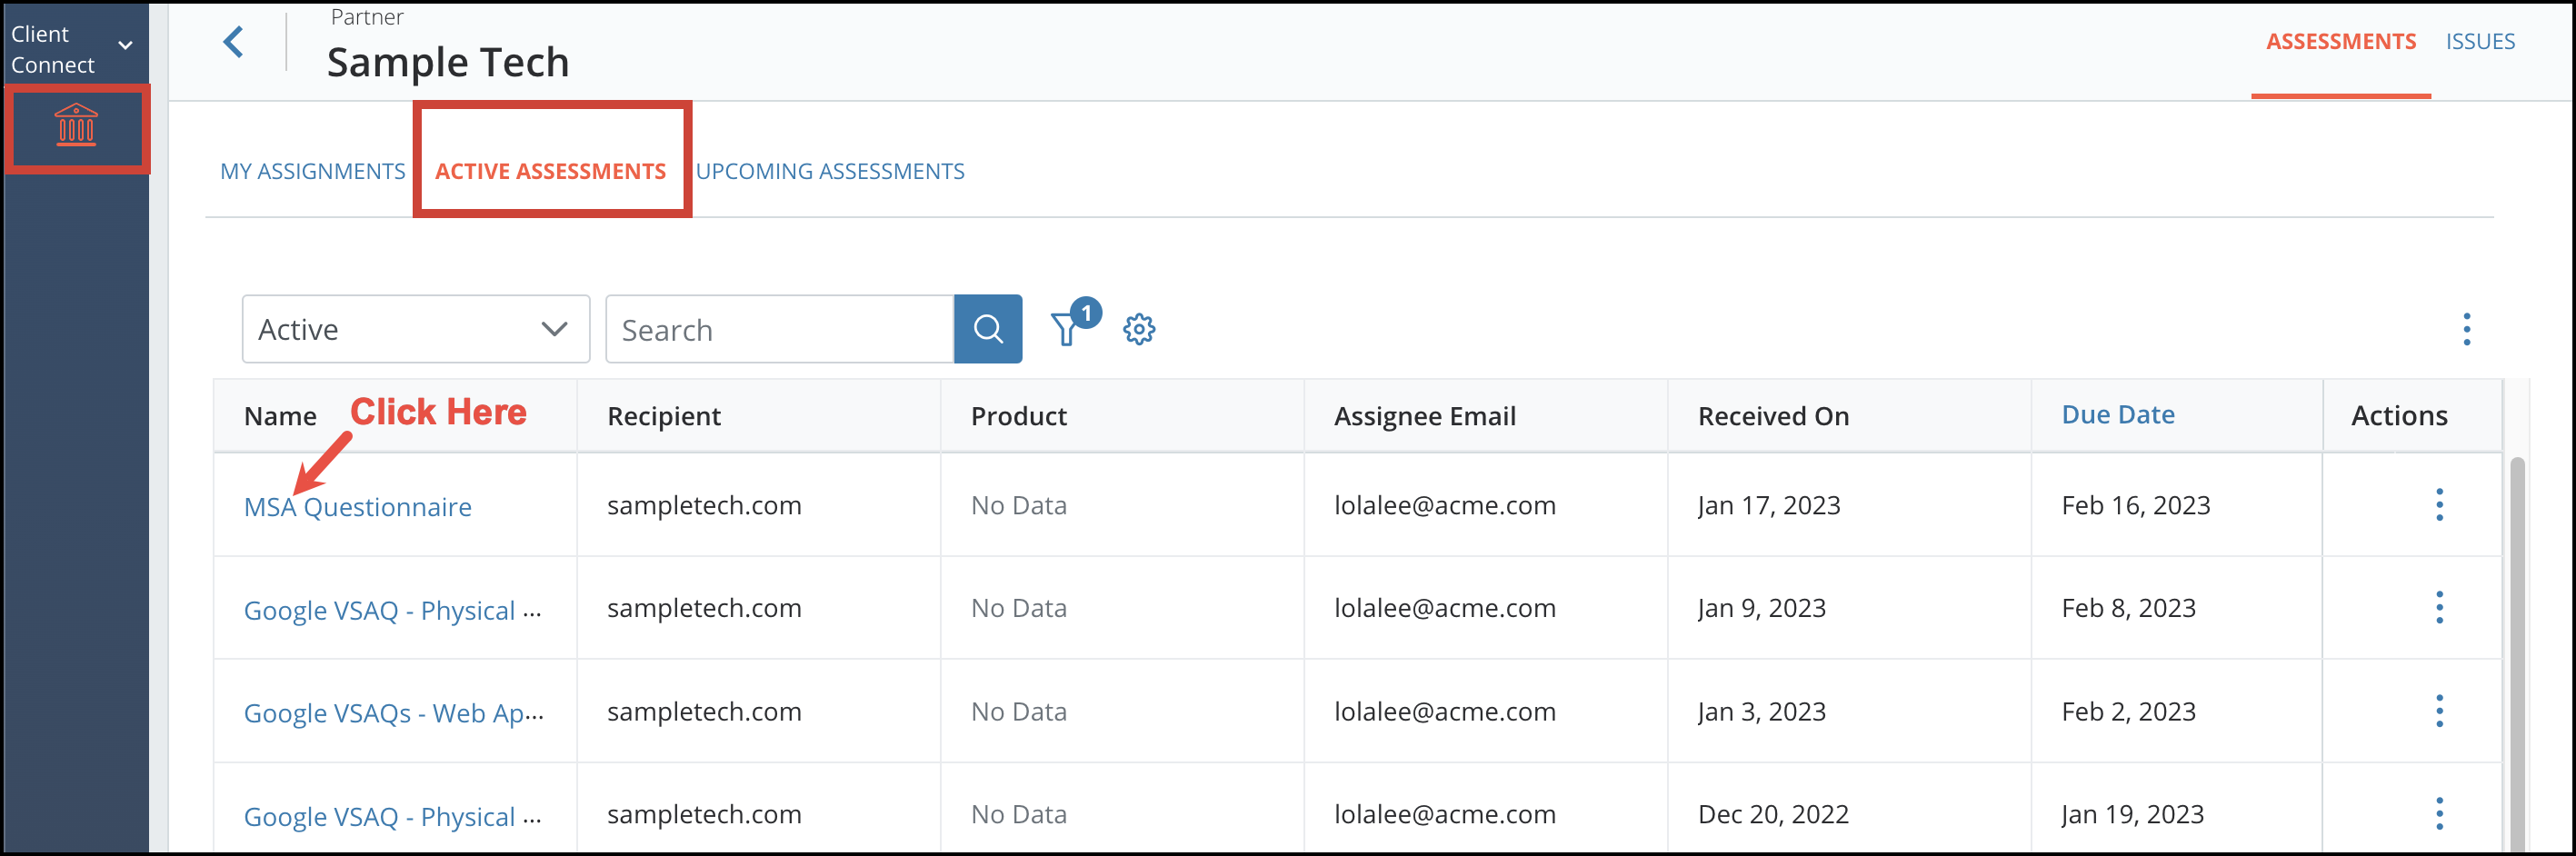Open the MSA Questionnaire link
The height and width of the screenshot is (856, 2576).
358,507
